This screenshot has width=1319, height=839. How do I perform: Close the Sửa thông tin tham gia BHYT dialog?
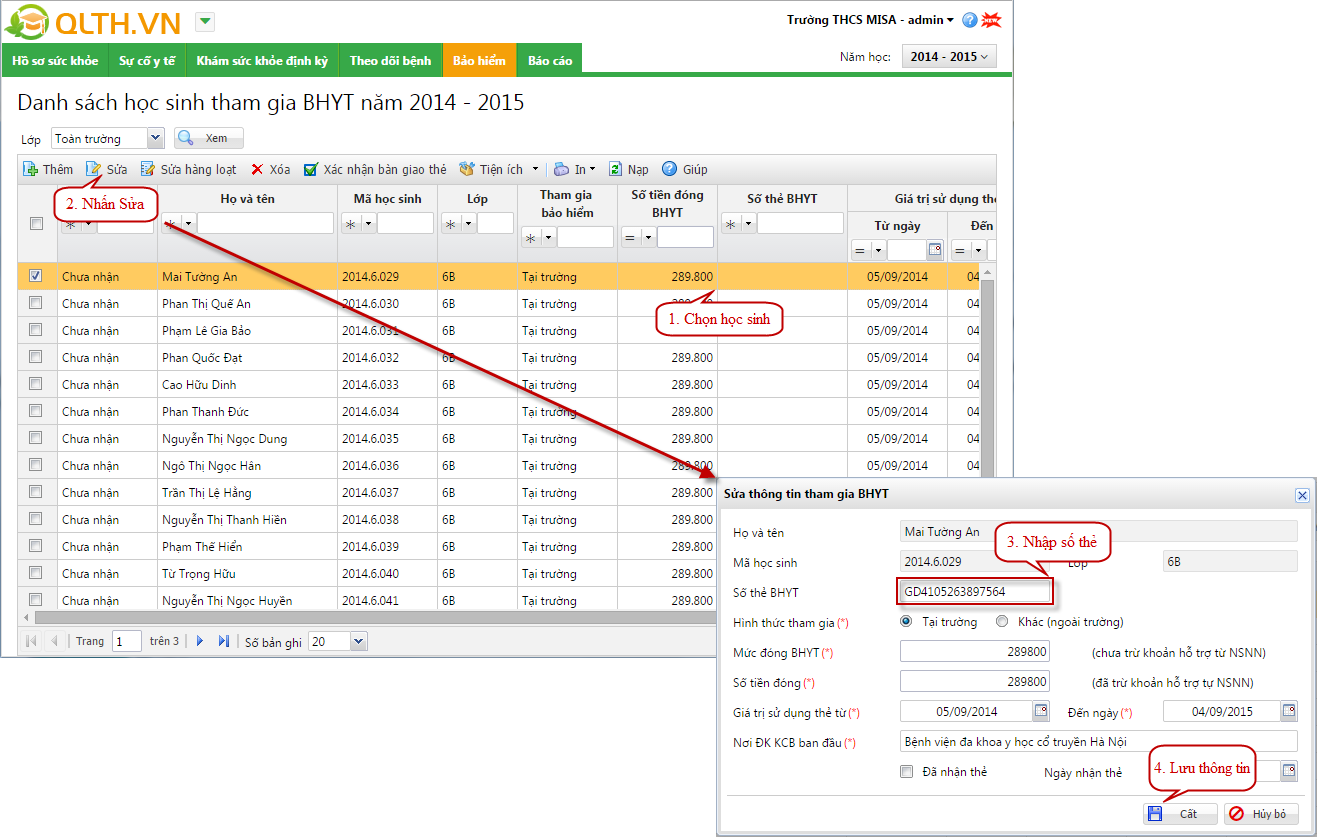tap(1302, 495)
